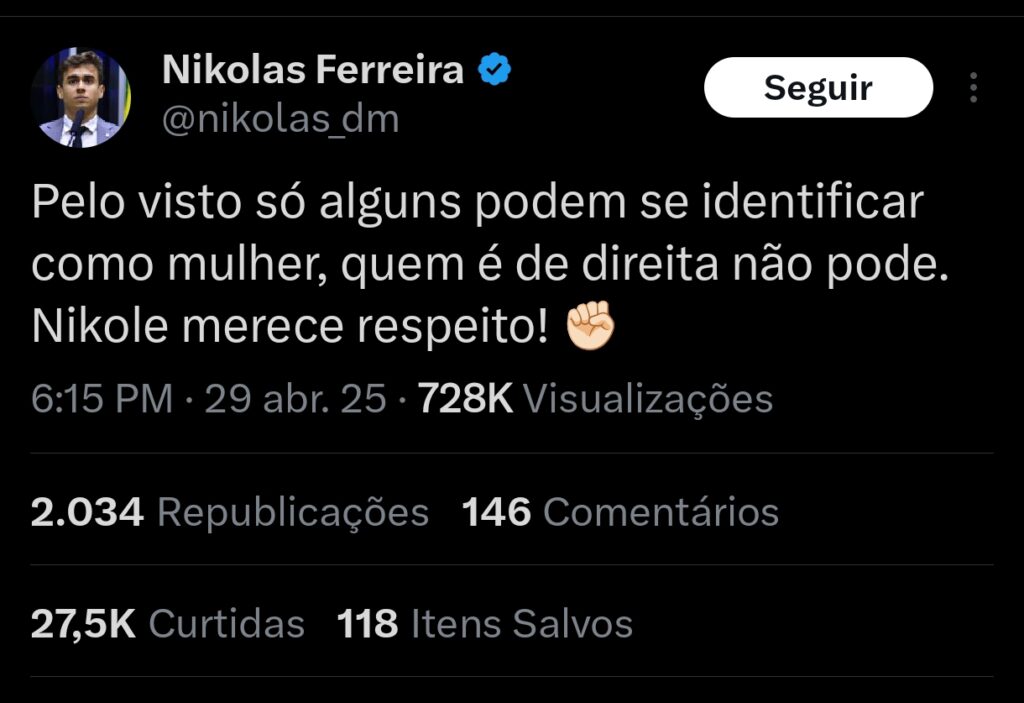Open the Republicações list
The width and height of the screenshot is (1024, 703).
coord(293,512)
